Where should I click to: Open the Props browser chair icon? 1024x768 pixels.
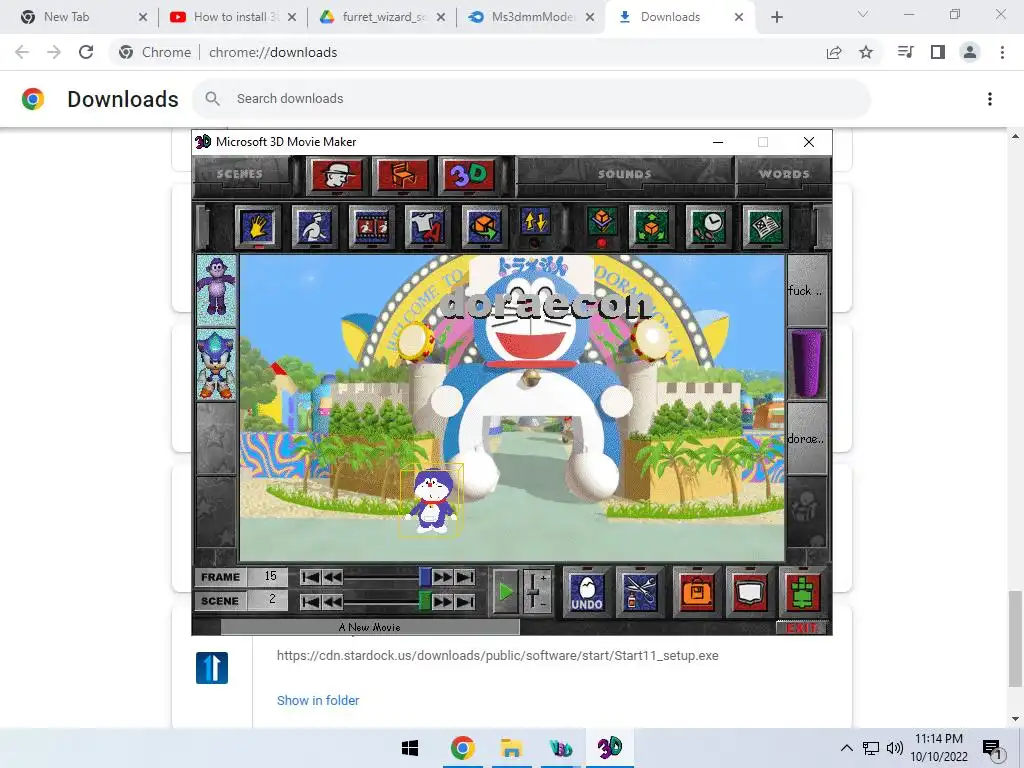point(403,175)
